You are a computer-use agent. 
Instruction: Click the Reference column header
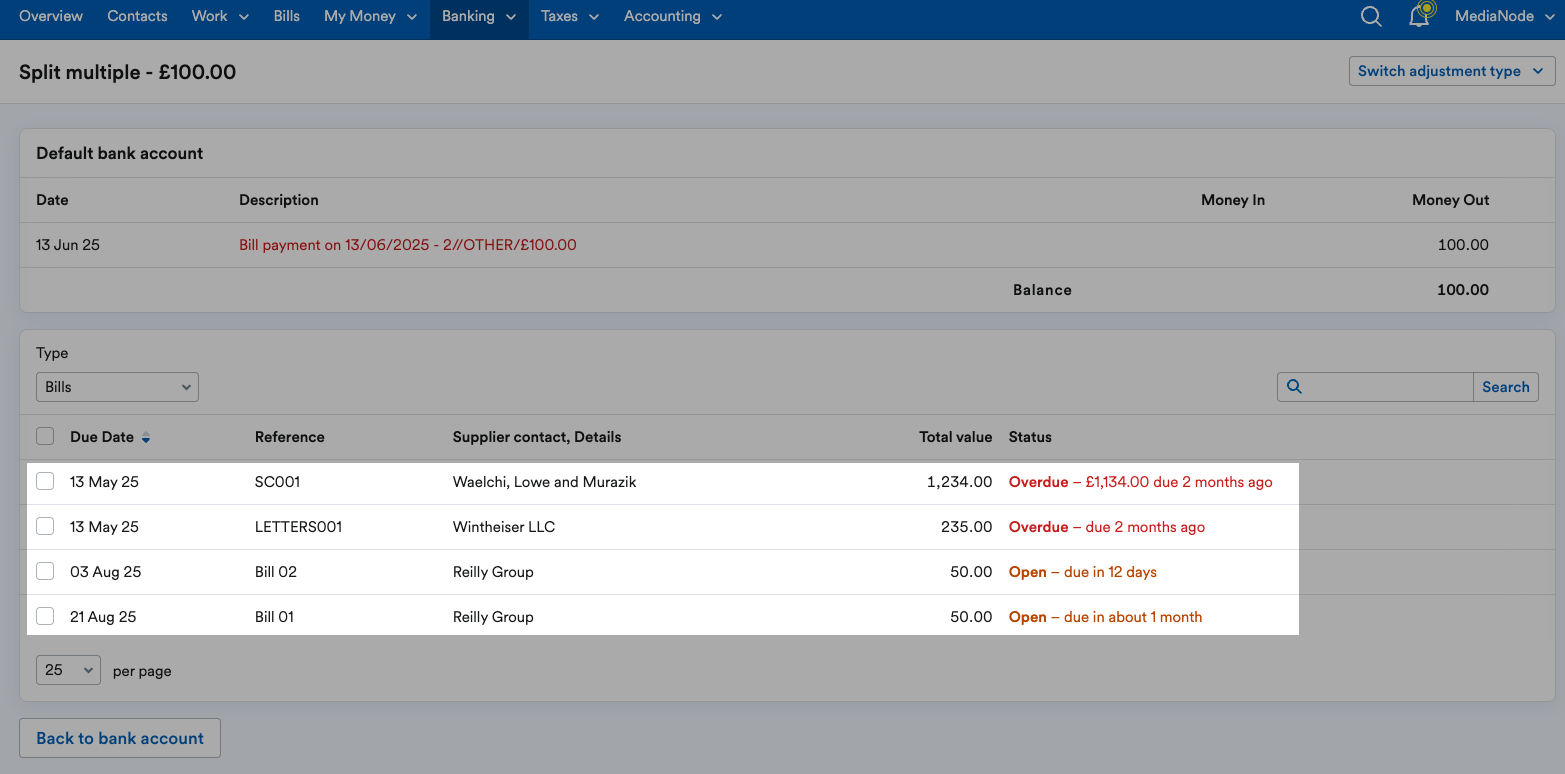(x=290, y=437)
